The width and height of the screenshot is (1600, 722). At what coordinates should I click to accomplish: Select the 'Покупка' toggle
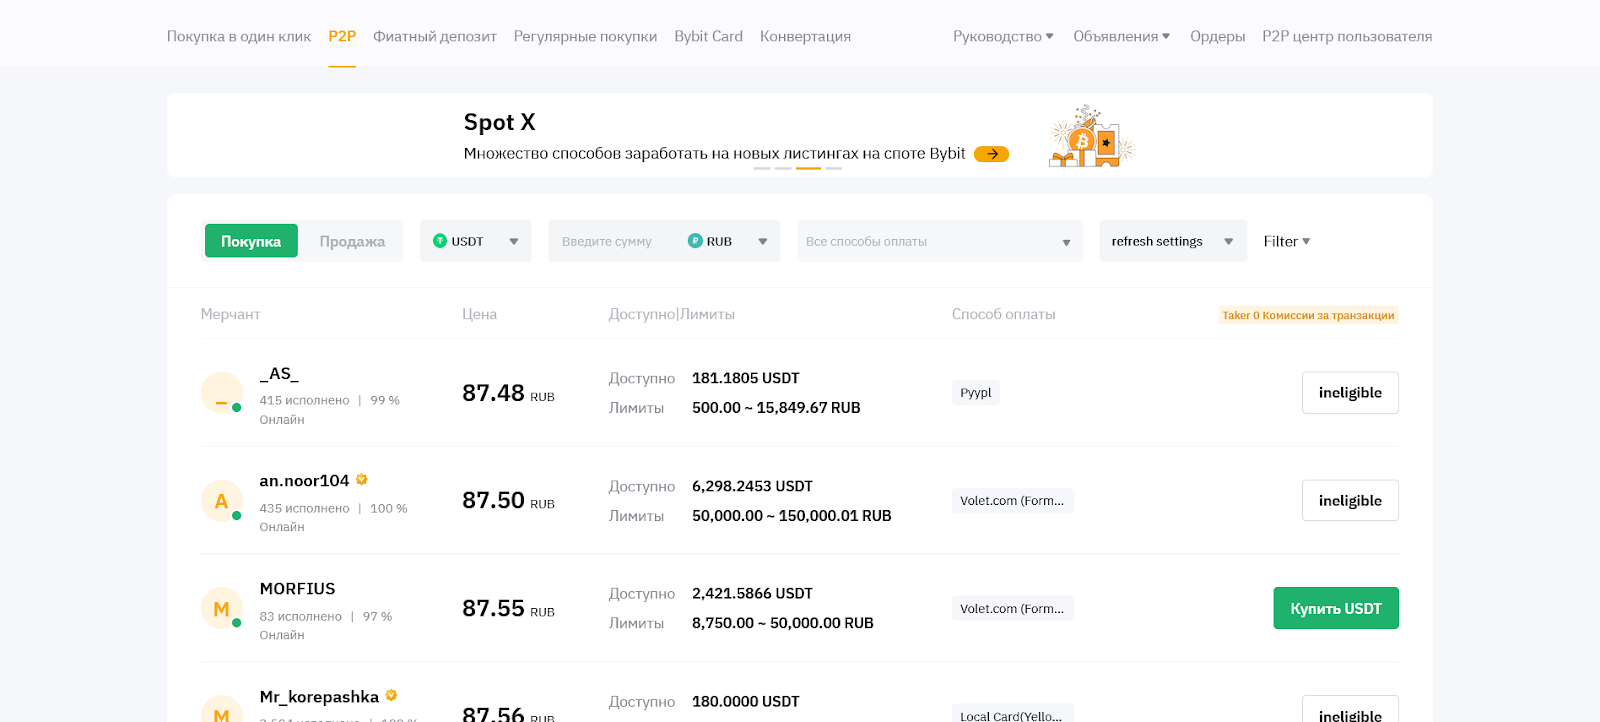(251, 241)
